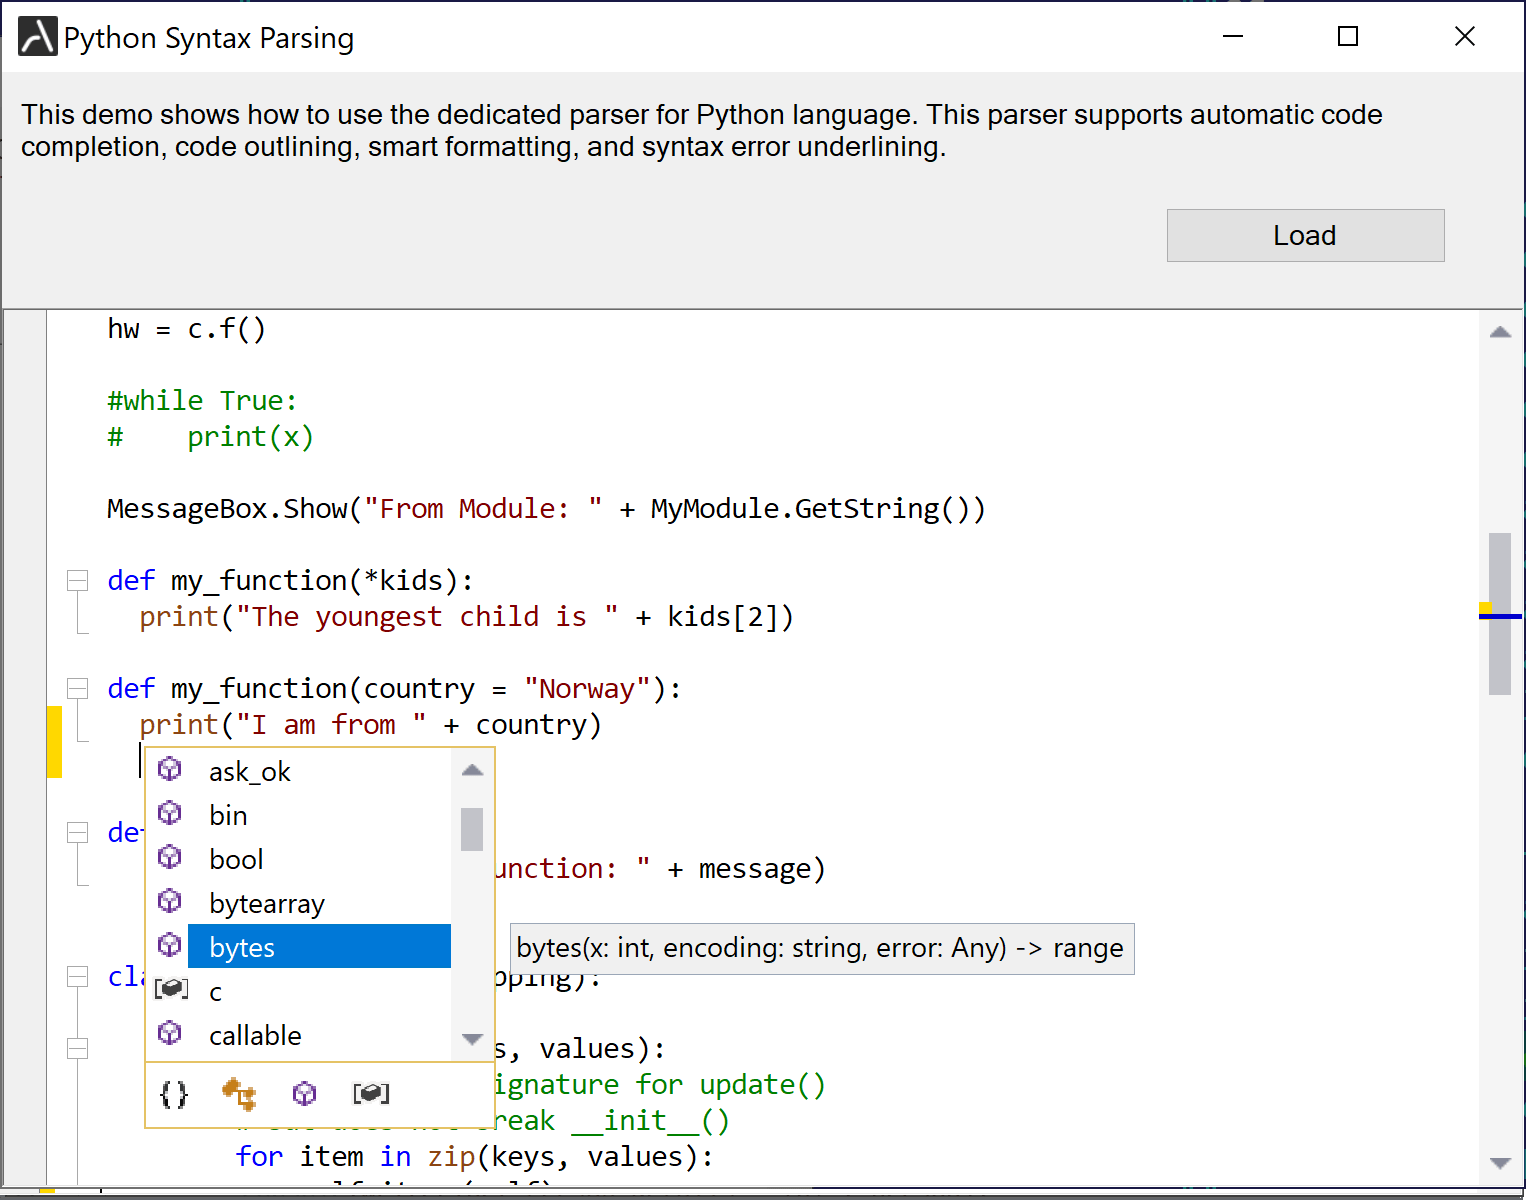Click the completion list up arrow
This screenshot has width=1526, height=1200.
coord(472,770)
